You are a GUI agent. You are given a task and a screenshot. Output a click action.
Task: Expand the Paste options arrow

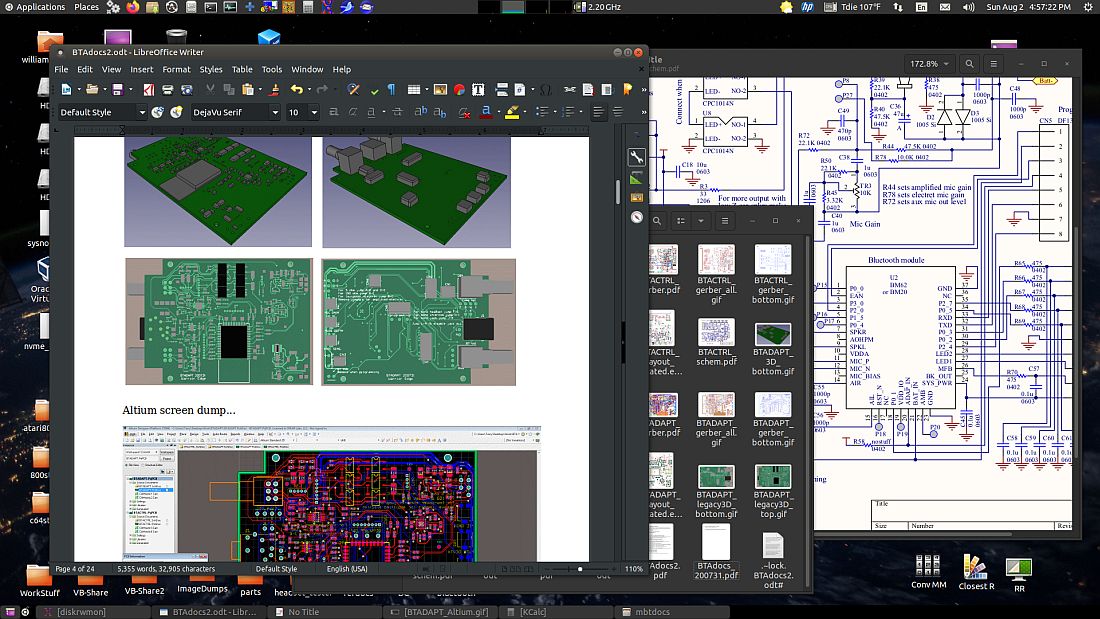[x=260, y=90]
